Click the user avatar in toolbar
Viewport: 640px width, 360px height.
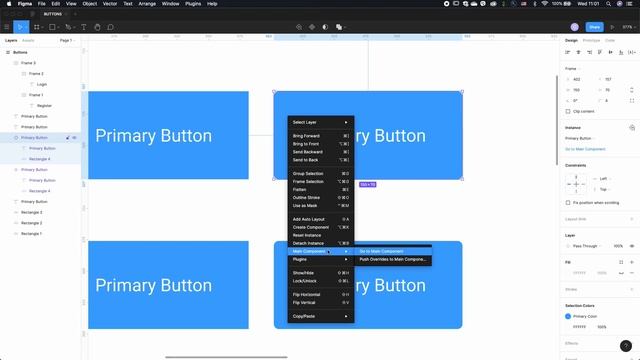(575, 27)
